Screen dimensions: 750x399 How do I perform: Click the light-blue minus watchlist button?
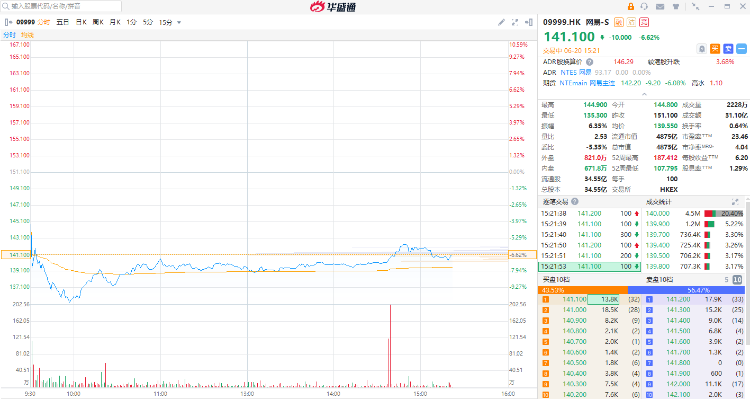741,49
